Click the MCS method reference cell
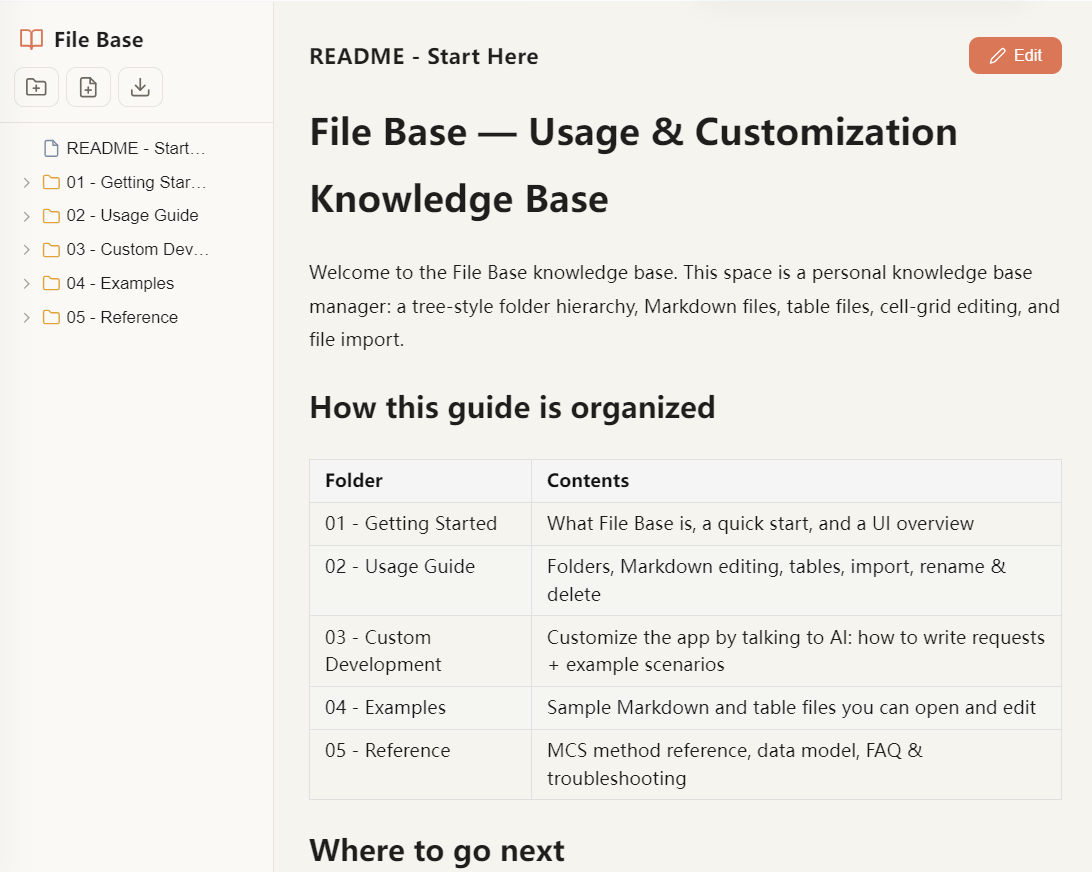1092x872 pixels. coord(796,764)
